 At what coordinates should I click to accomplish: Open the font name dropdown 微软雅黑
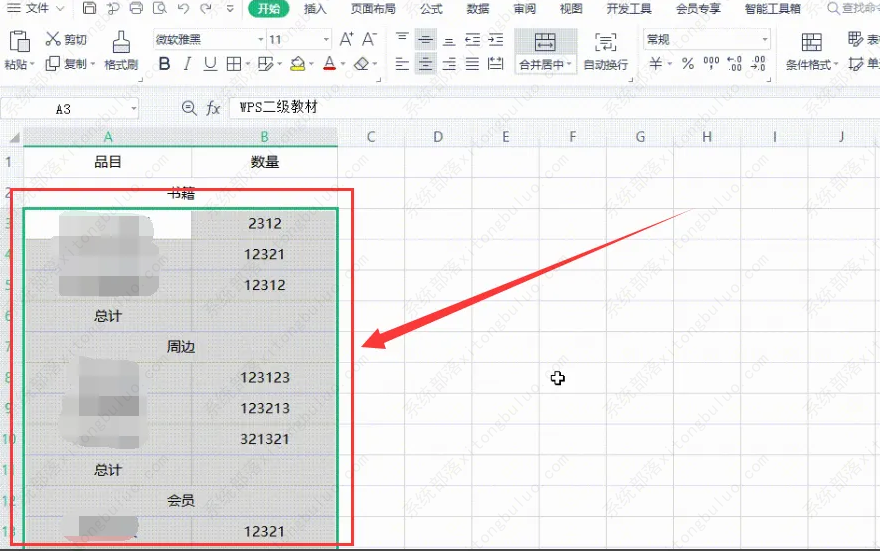pyautogui.click(x=260, y=39)
